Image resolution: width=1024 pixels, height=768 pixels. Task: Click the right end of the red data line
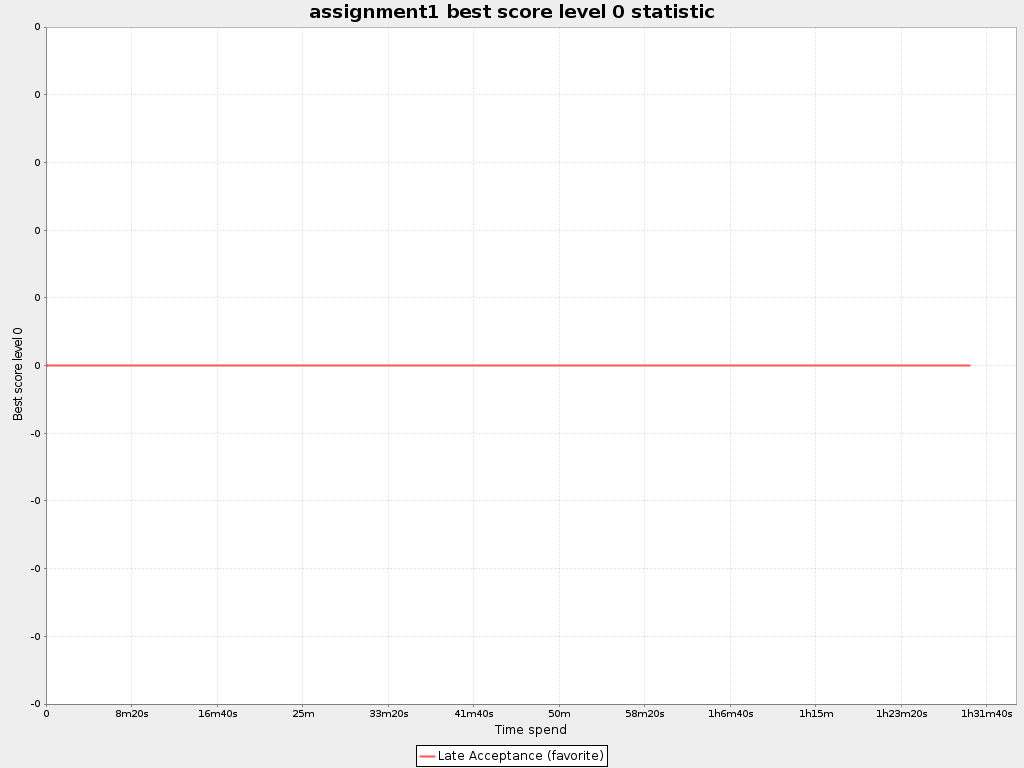coord(969,365)
